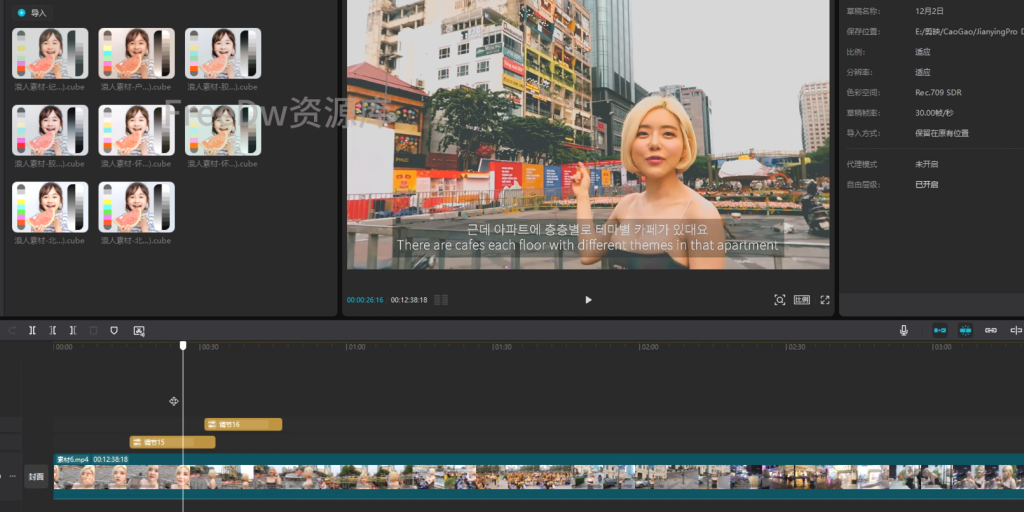1024x512 pixels.
Task: Toggle the clip linkage chain icon
Action: [x=991, y=330]
